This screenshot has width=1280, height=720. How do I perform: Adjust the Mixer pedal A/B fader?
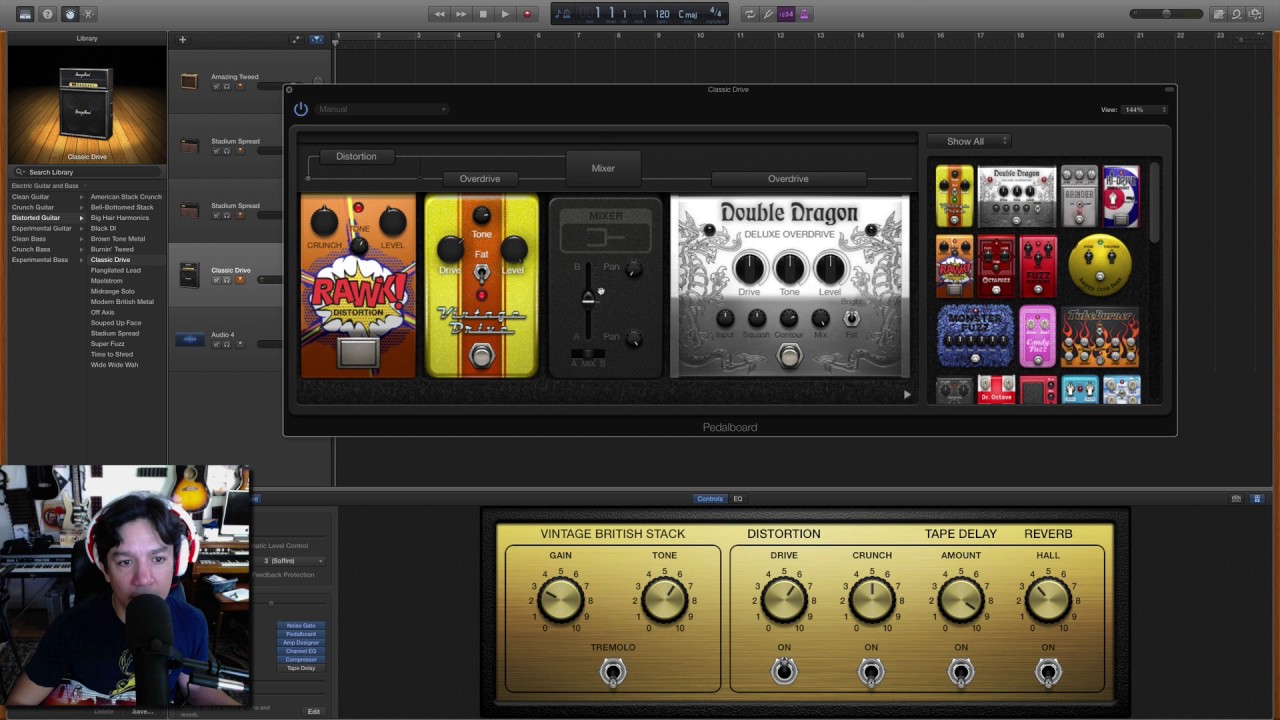[x=588, y=298]
